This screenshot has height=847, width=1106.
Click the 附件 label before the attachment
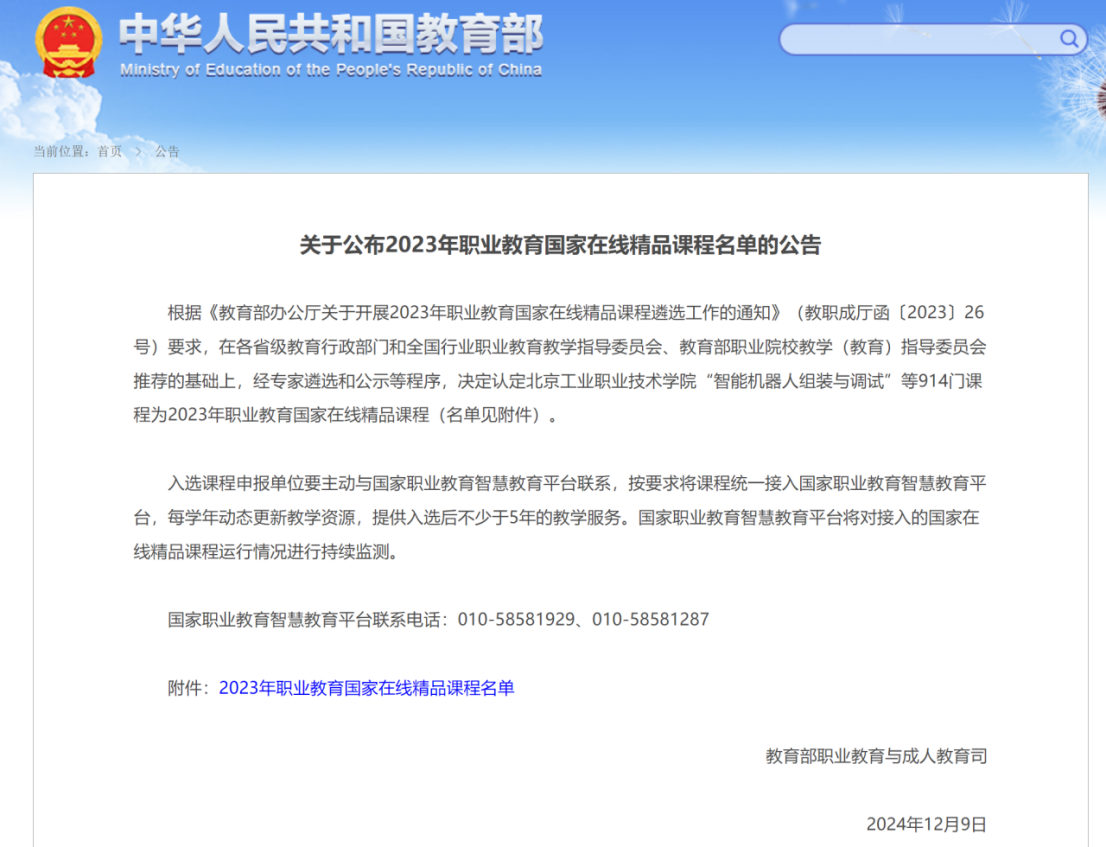(191, 689)
